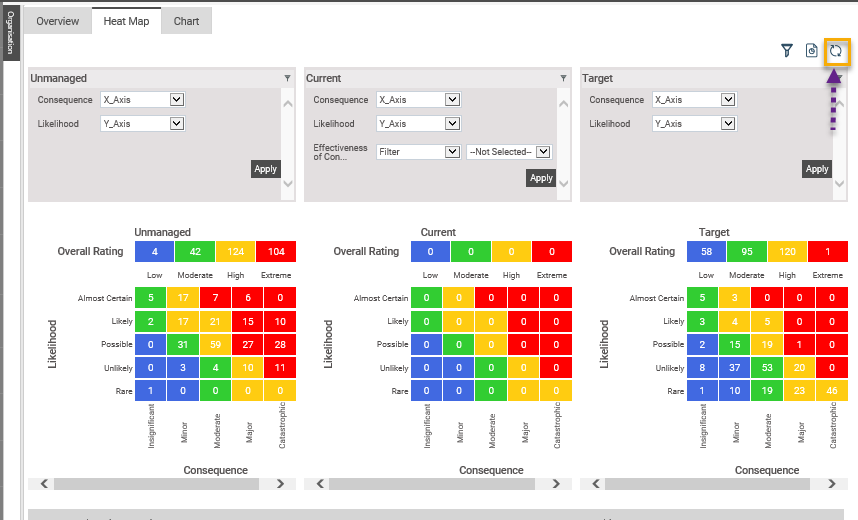
Task: Click the report export document icon
Action: (812, 51)
